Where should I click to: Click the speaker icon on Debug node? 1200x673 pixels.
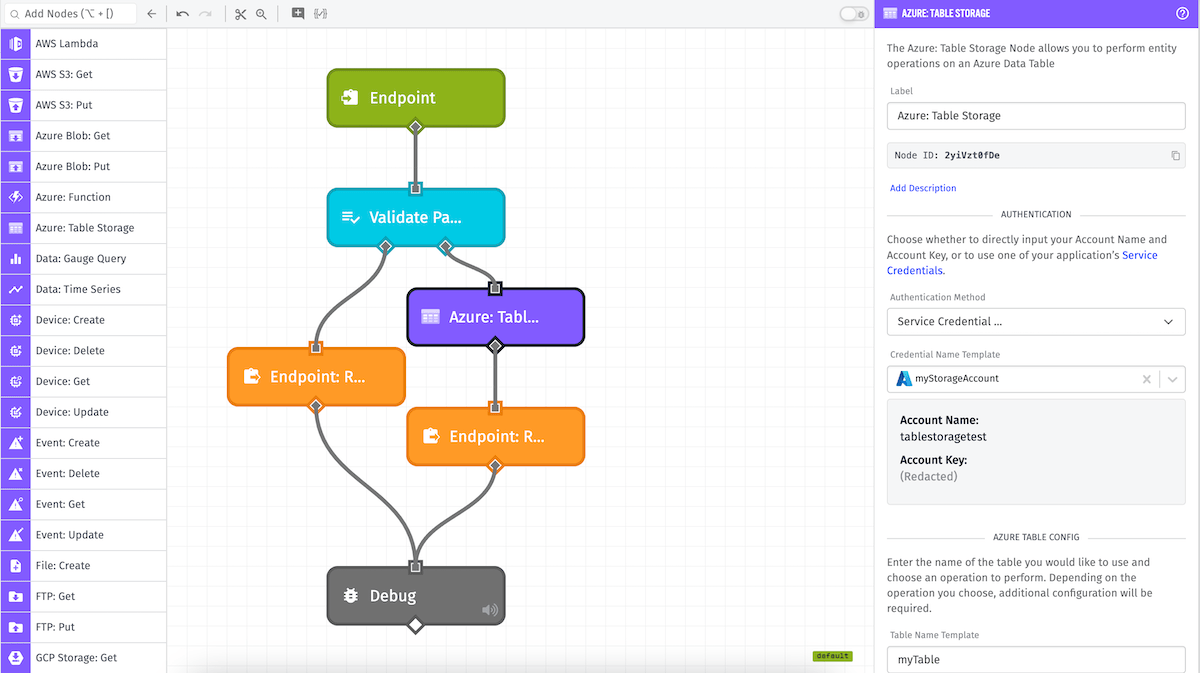tap(489, 610)
